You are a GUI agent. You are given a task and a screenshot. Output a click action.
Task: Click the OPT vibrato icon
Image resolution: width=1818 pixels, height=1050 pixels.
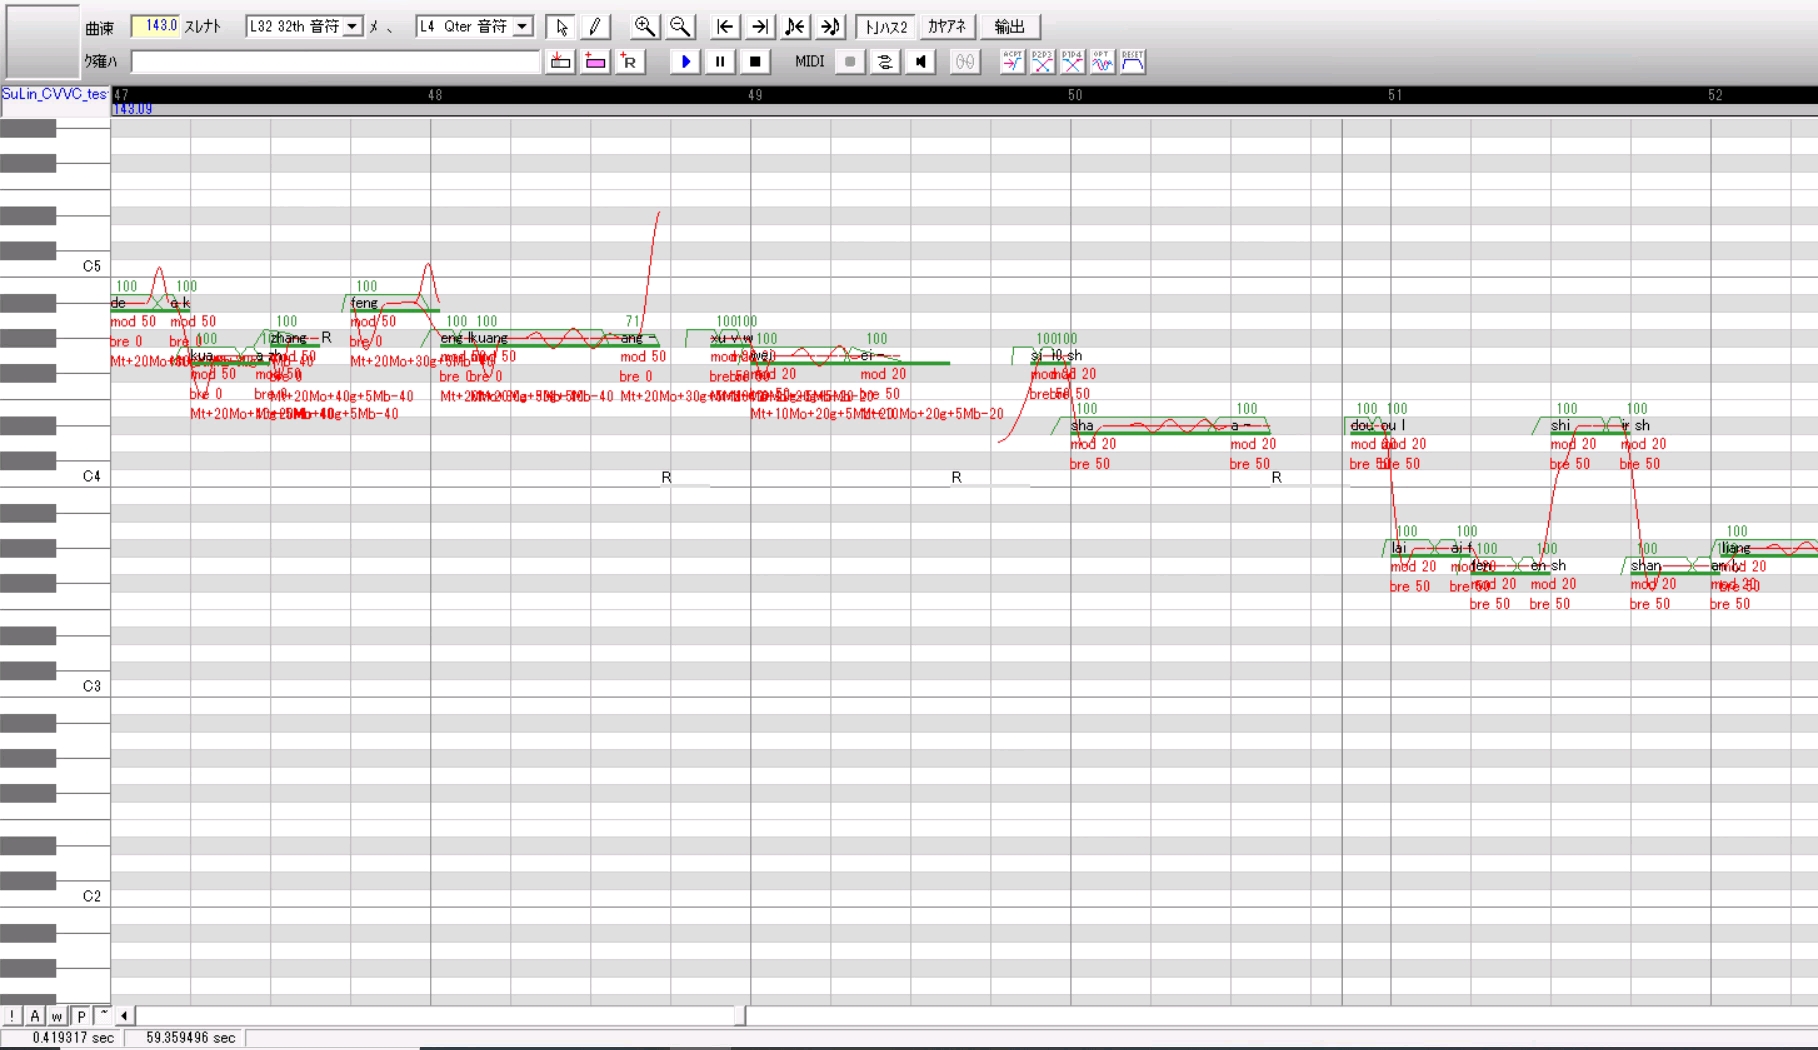[1102, 62]
